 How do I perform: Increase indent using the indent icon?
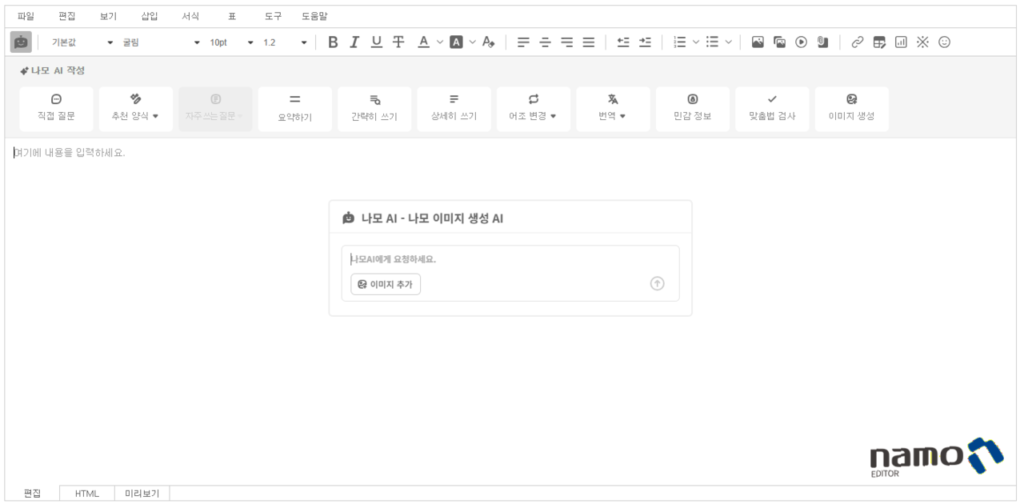[645, 42]
